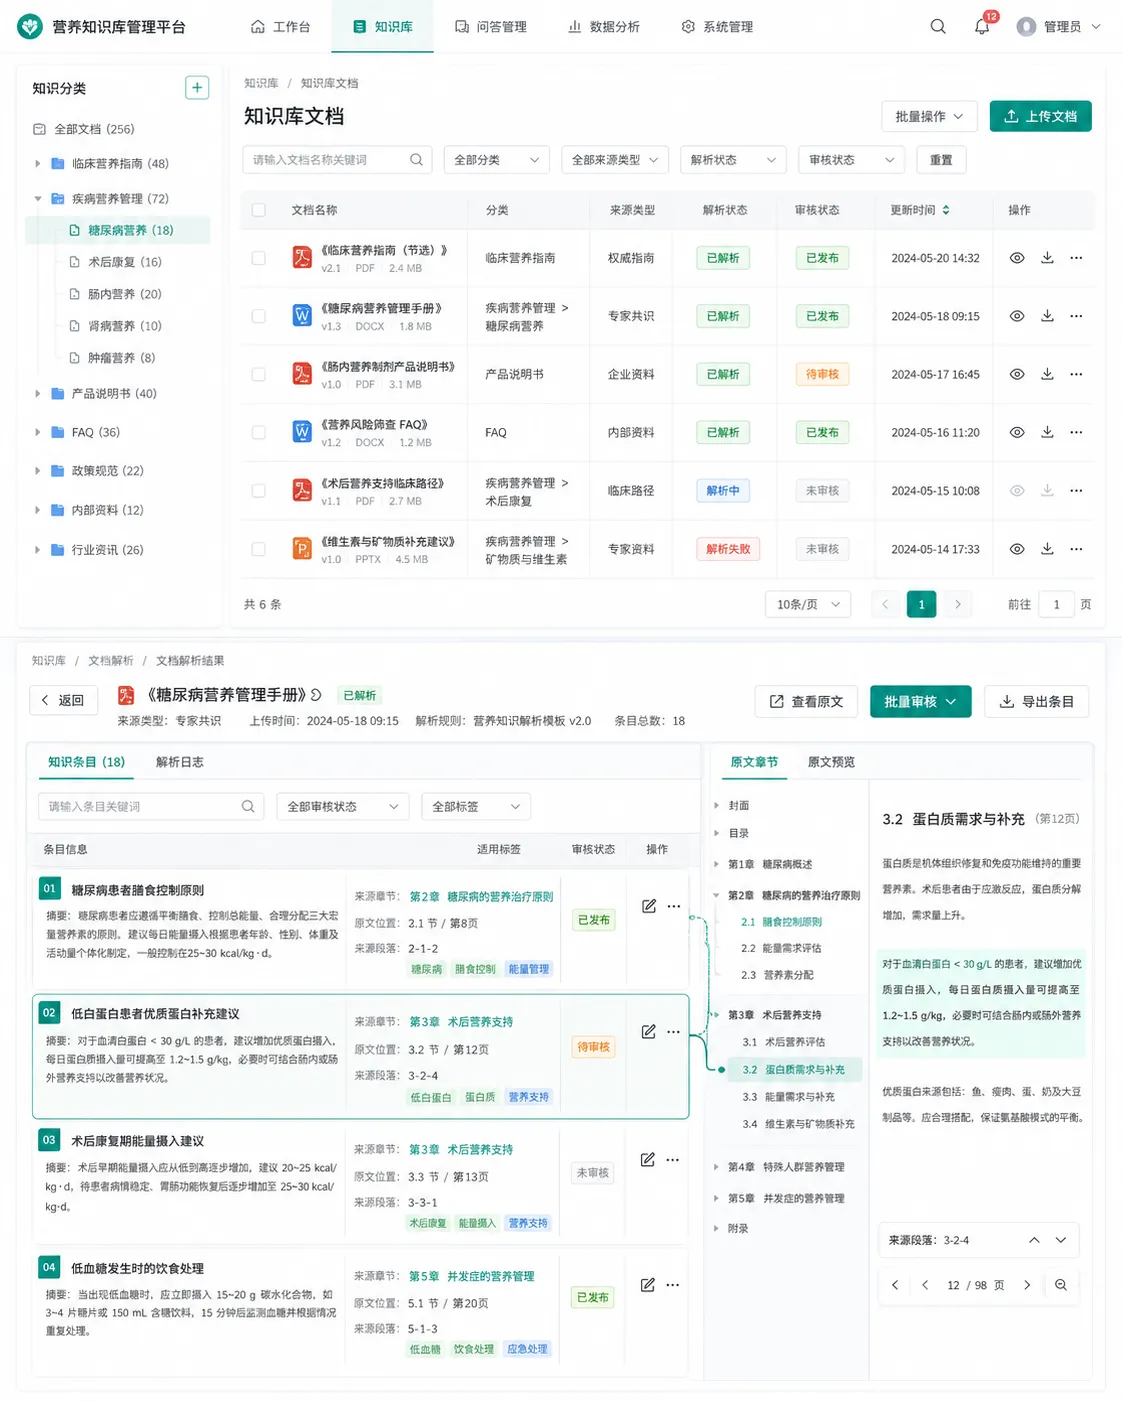Click the platform logo 营养知识库管理平台
Viewport: 1122px width, 1402px height.
101,27
